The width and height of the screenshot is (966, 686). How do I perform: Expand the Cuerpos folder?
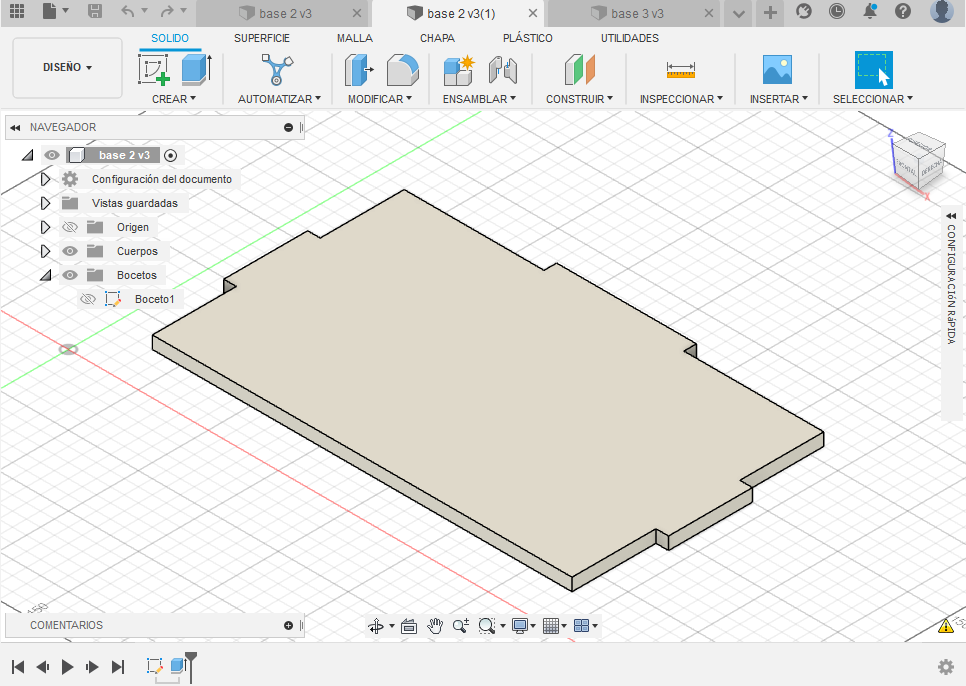[x=45, y=251]
